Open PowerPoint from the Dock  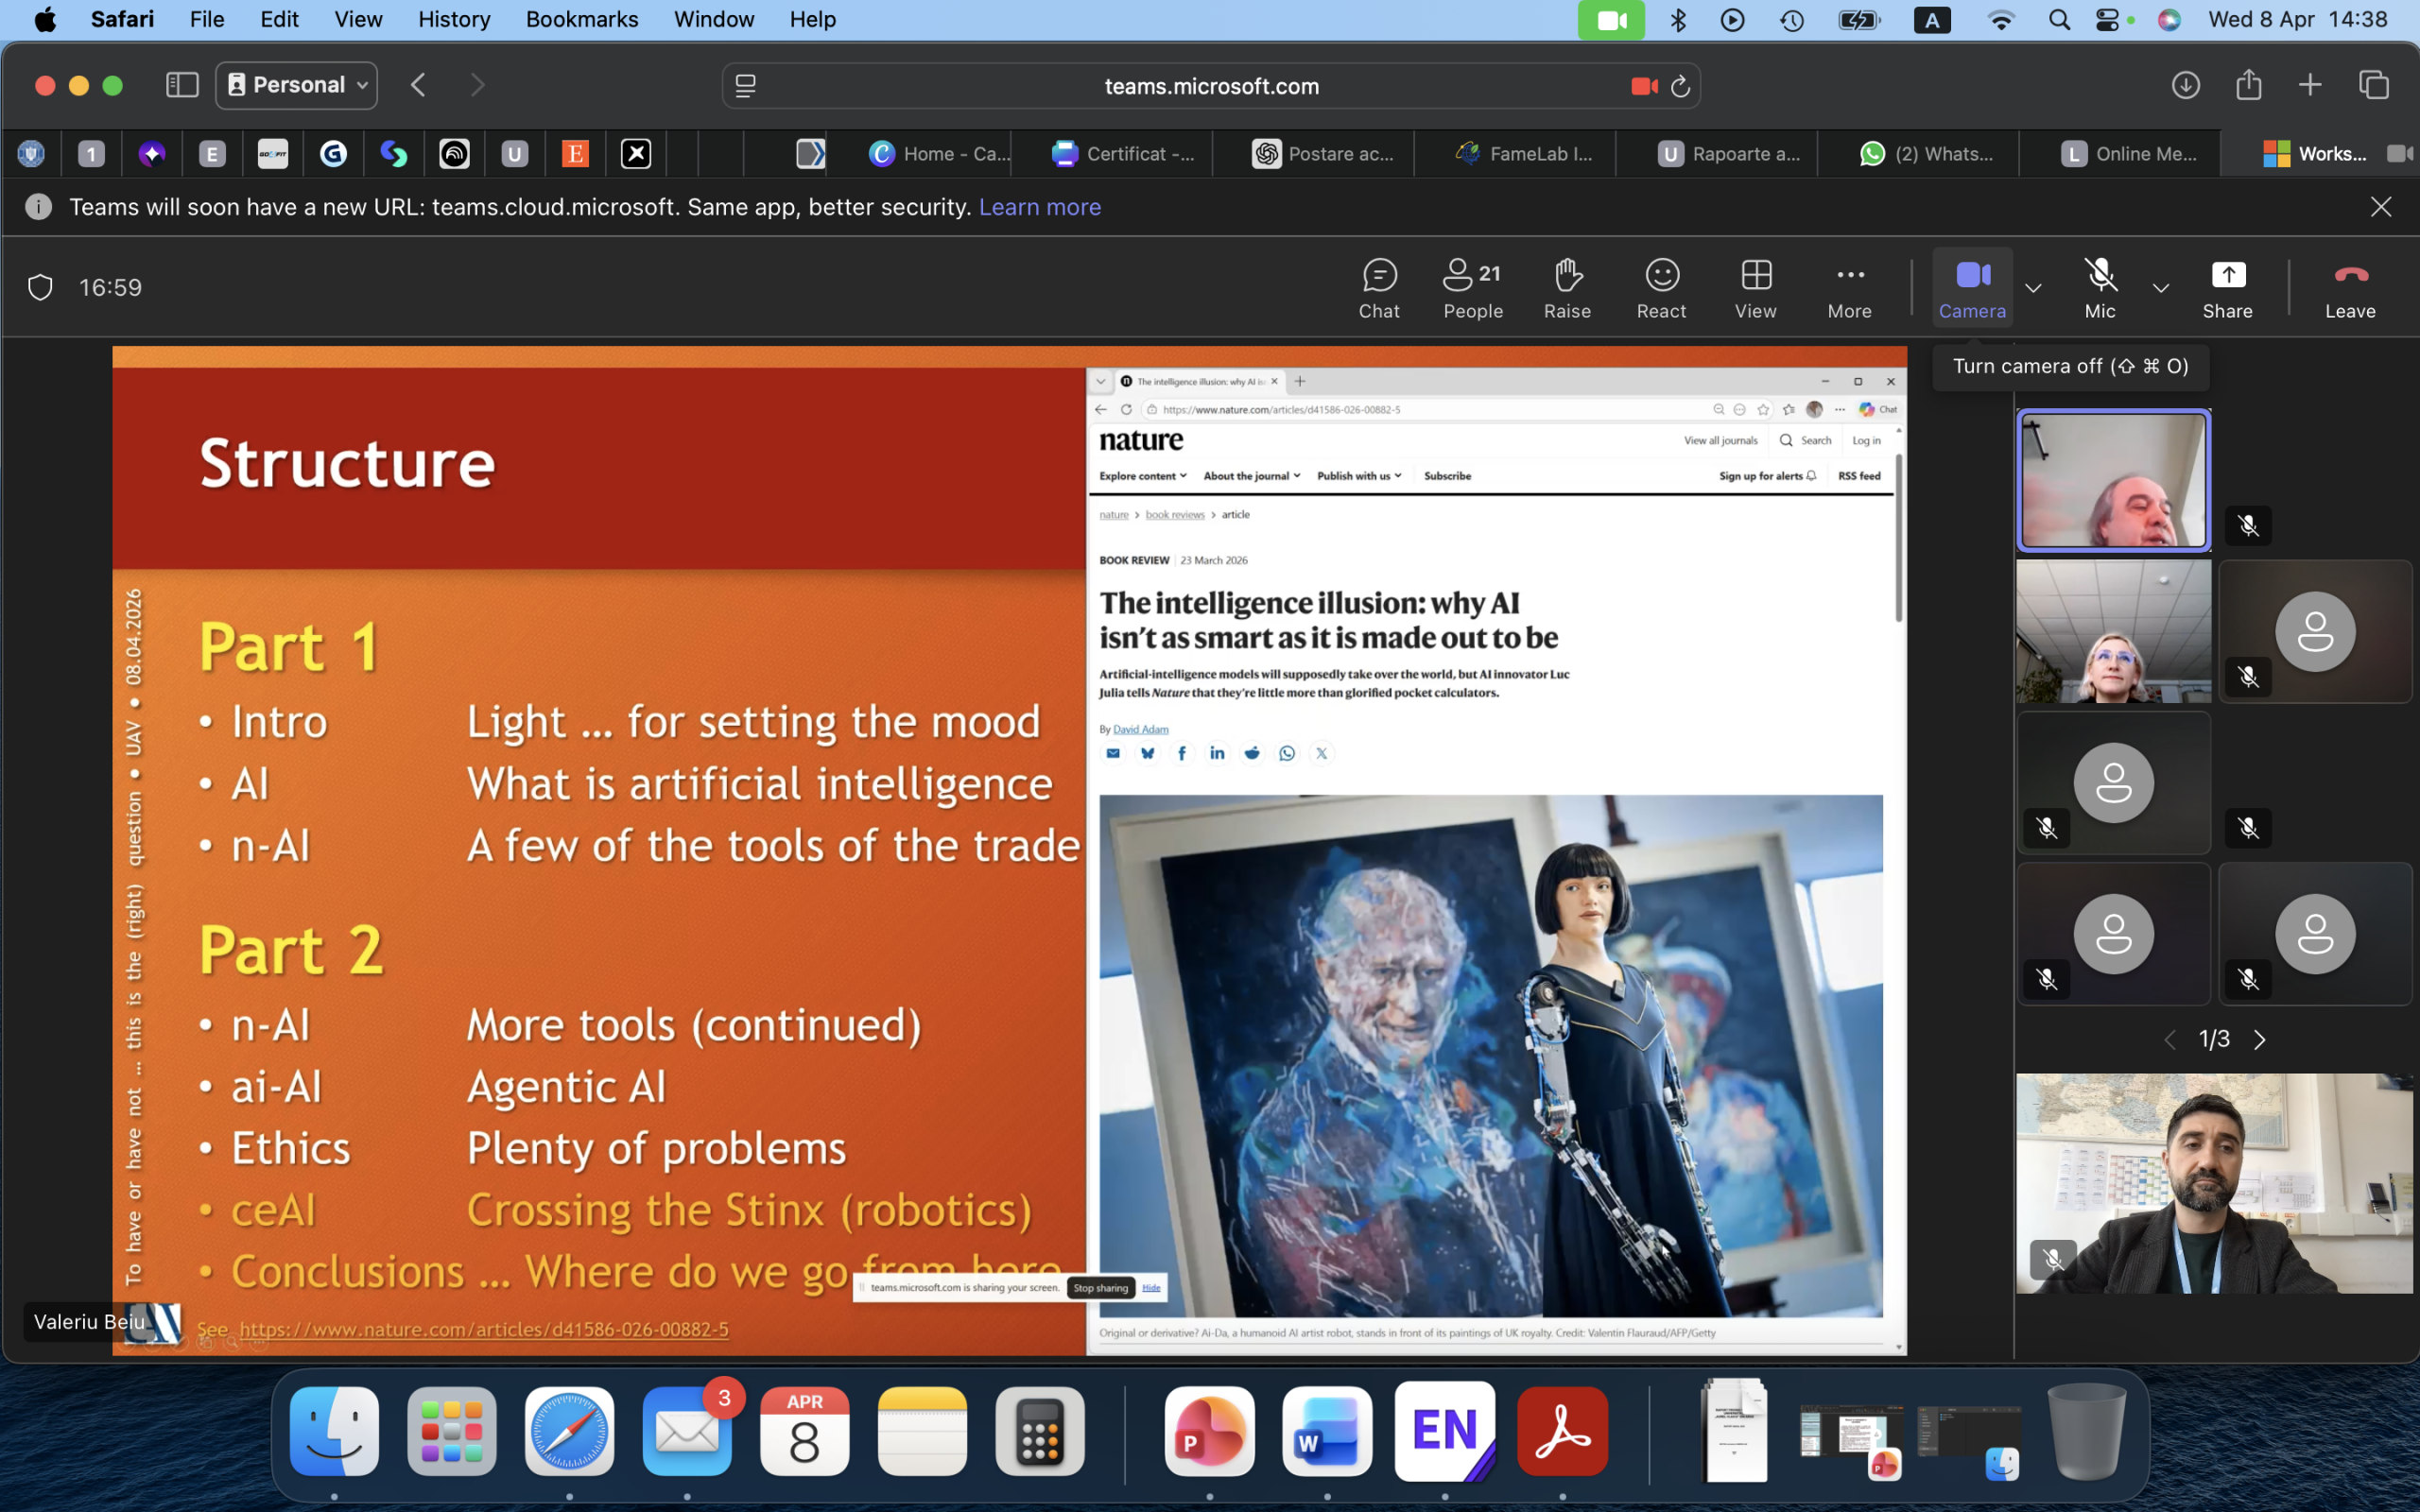1209,1431
